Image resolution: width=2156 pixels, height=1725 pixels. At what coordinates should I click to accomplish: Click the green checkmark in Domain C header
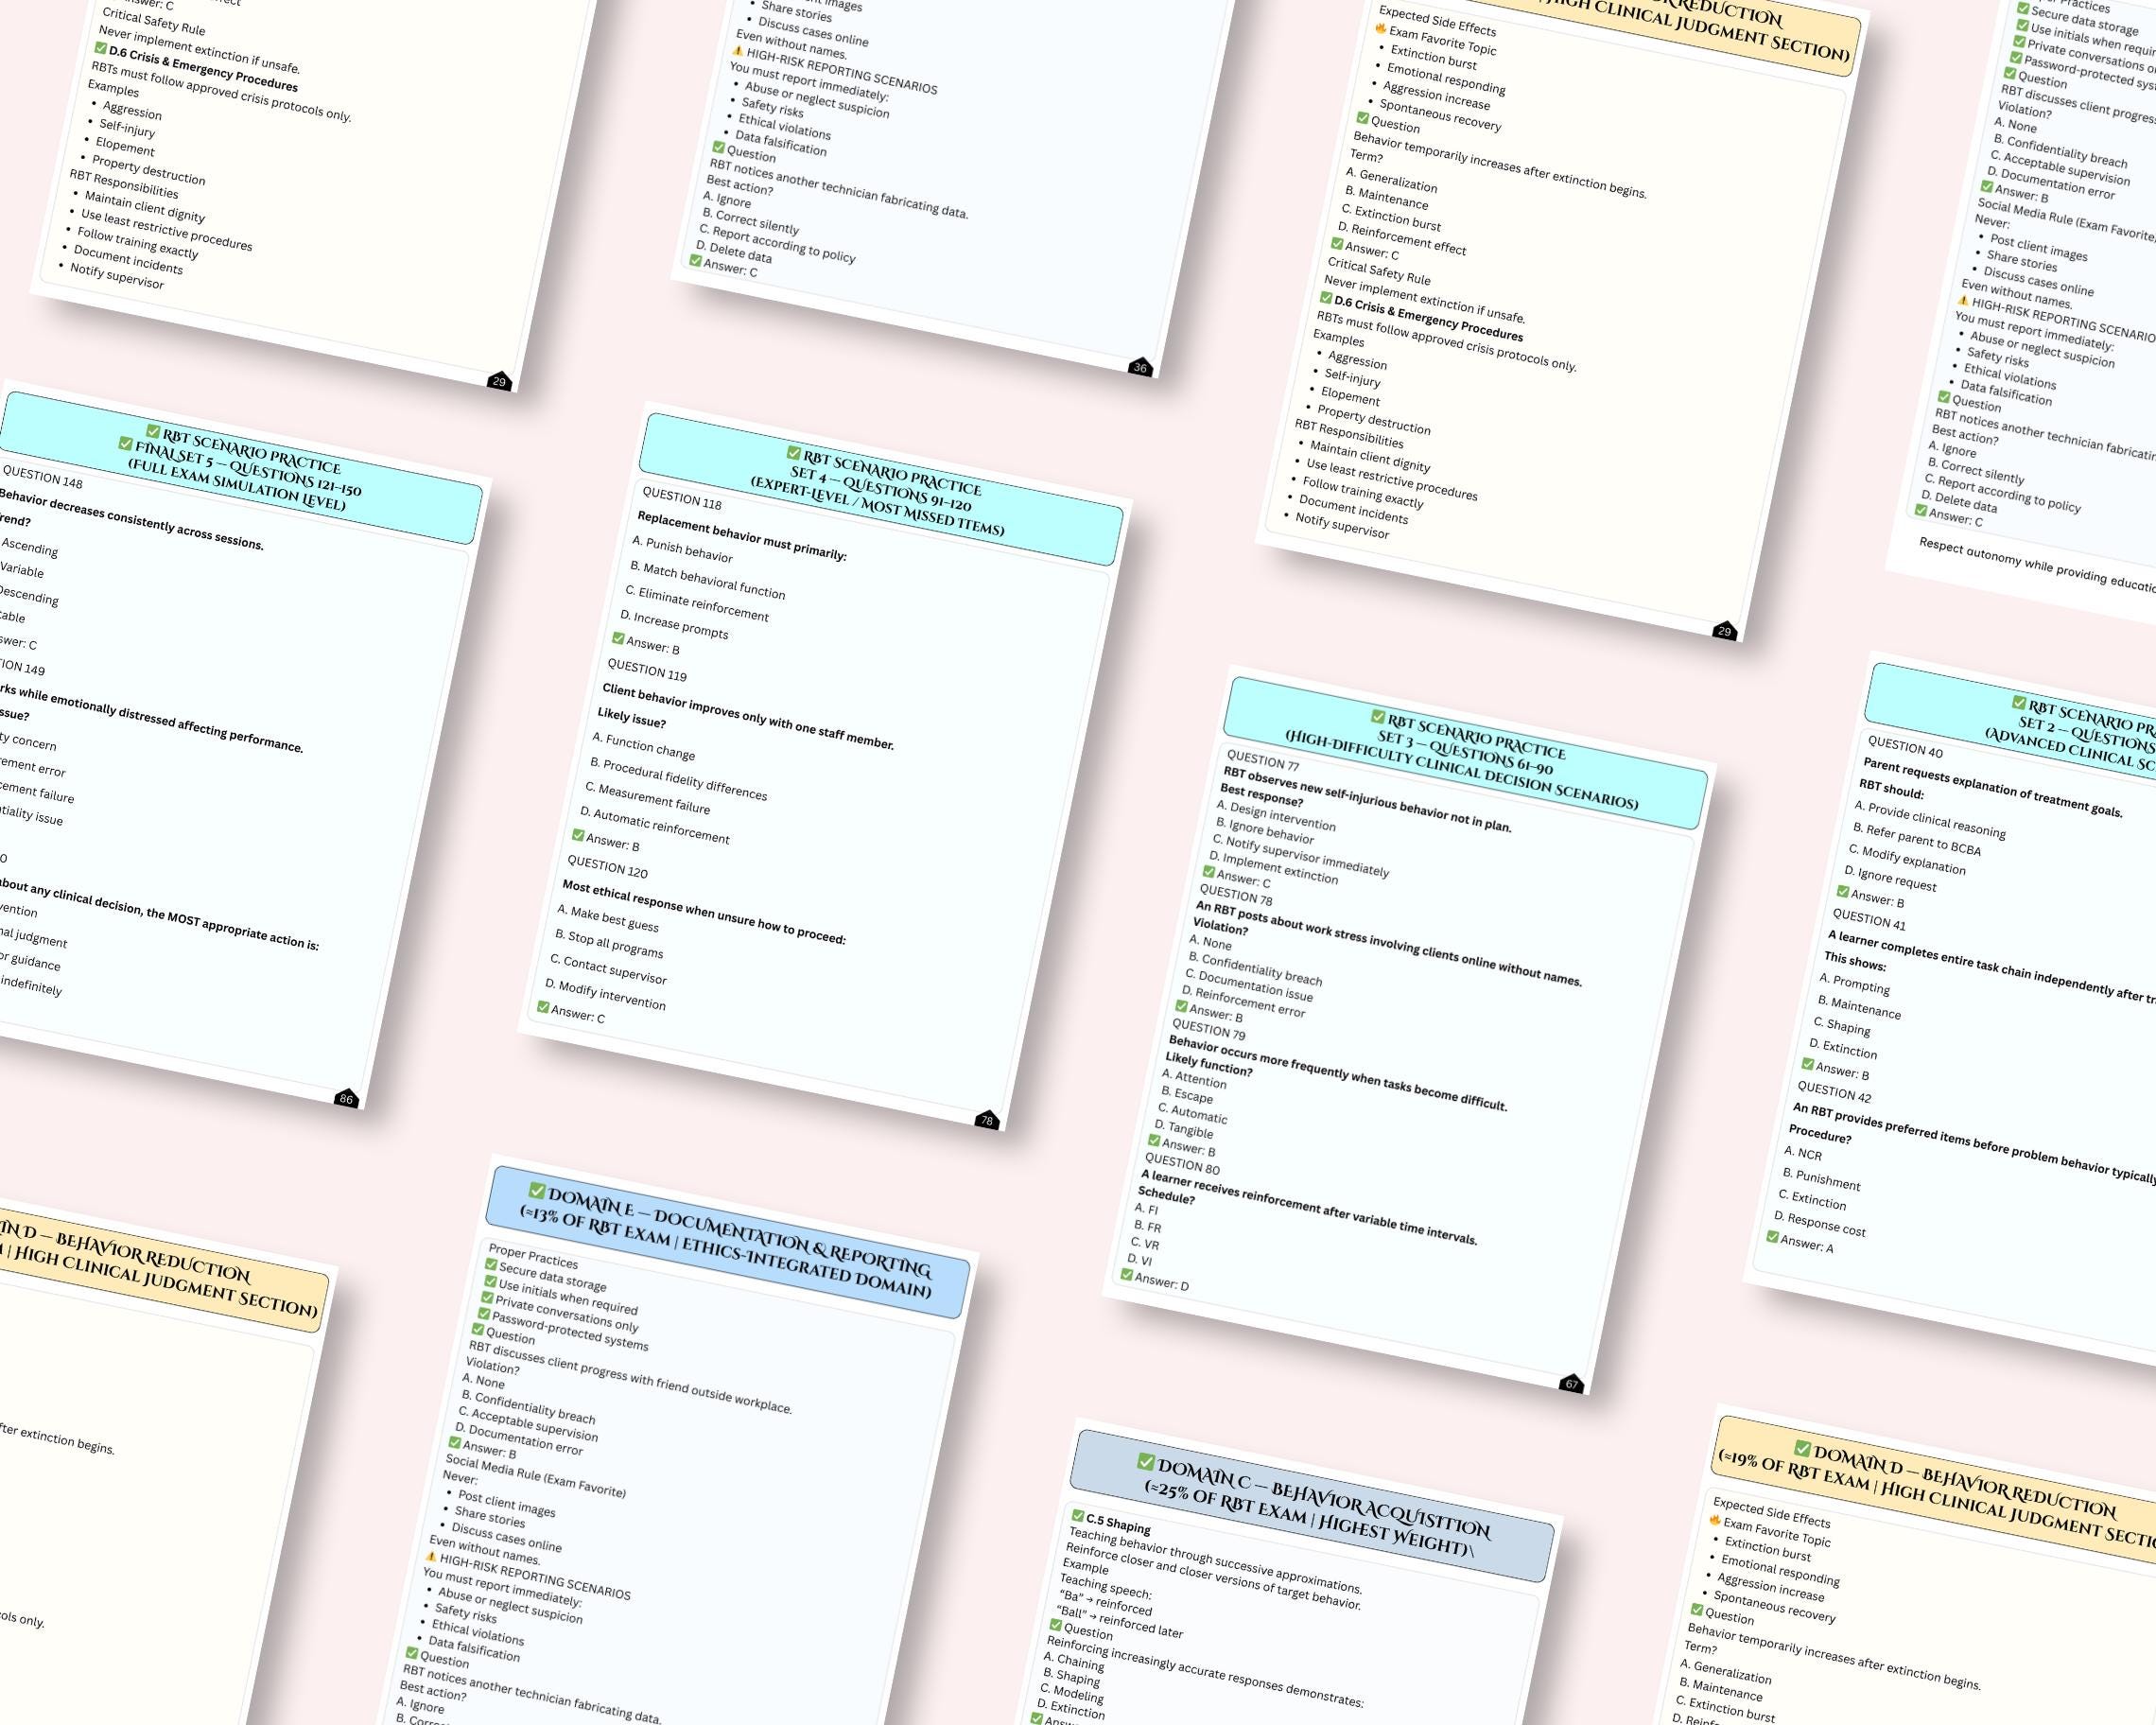[1146, 1461]
